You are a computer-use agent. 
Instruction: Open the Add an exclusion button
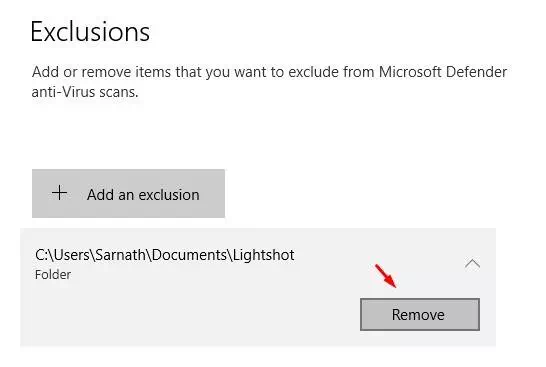point(128,194)
